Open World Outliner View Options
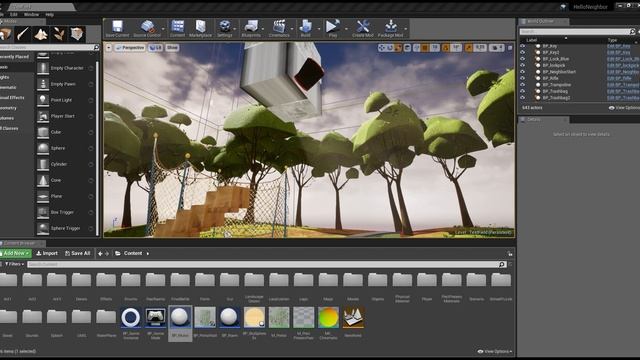Image resolution: width=640 pixels, height=360 pixels. (624, 108)
